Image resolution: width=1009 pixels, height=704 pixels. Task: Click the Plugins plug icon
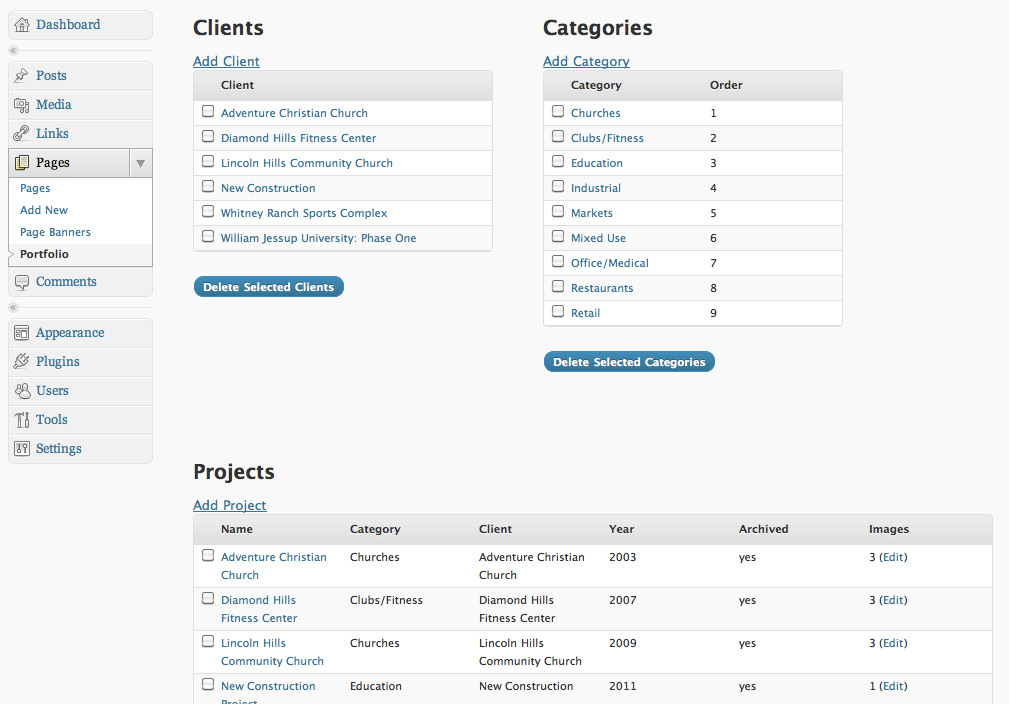point(21,362)
